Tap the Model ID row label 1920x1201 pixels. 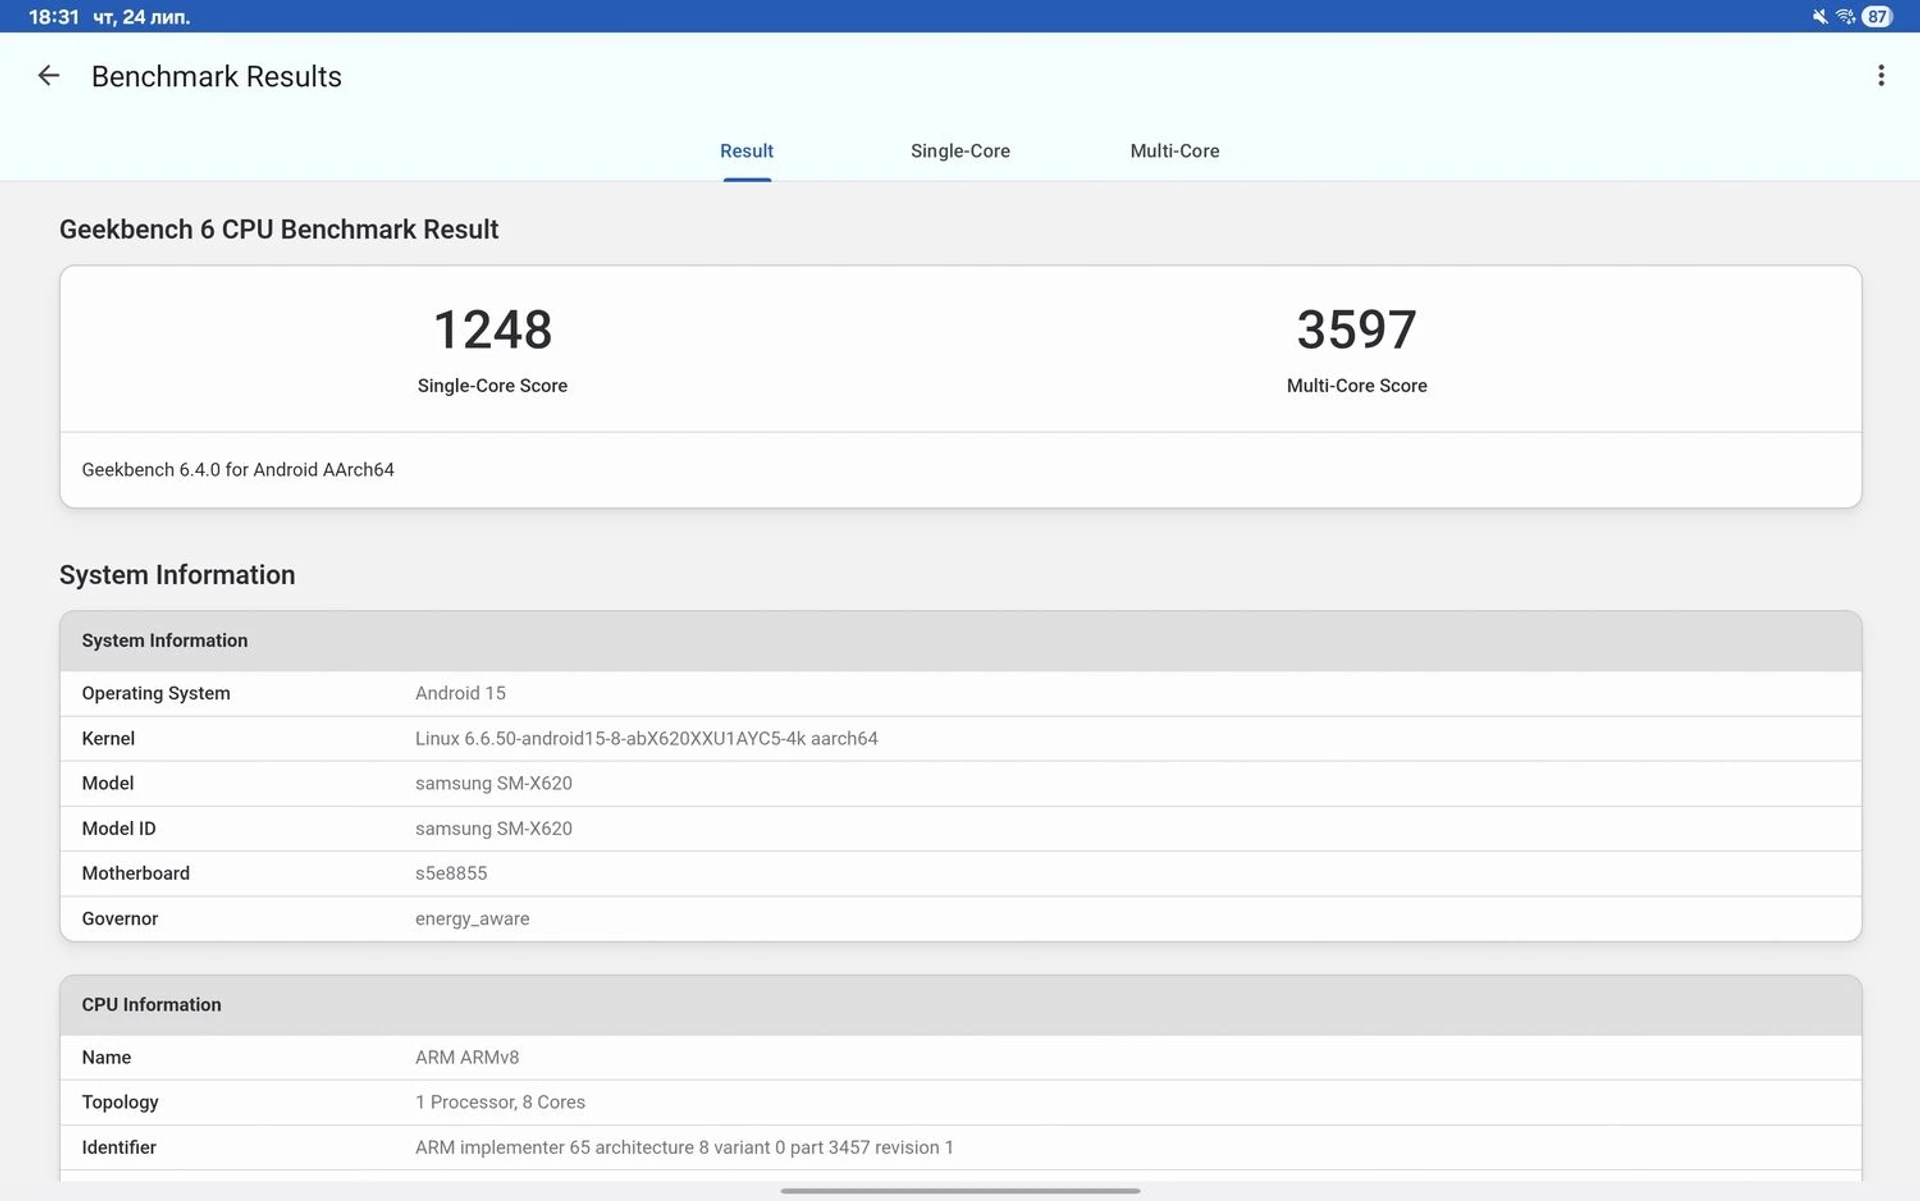click(119, 828)
